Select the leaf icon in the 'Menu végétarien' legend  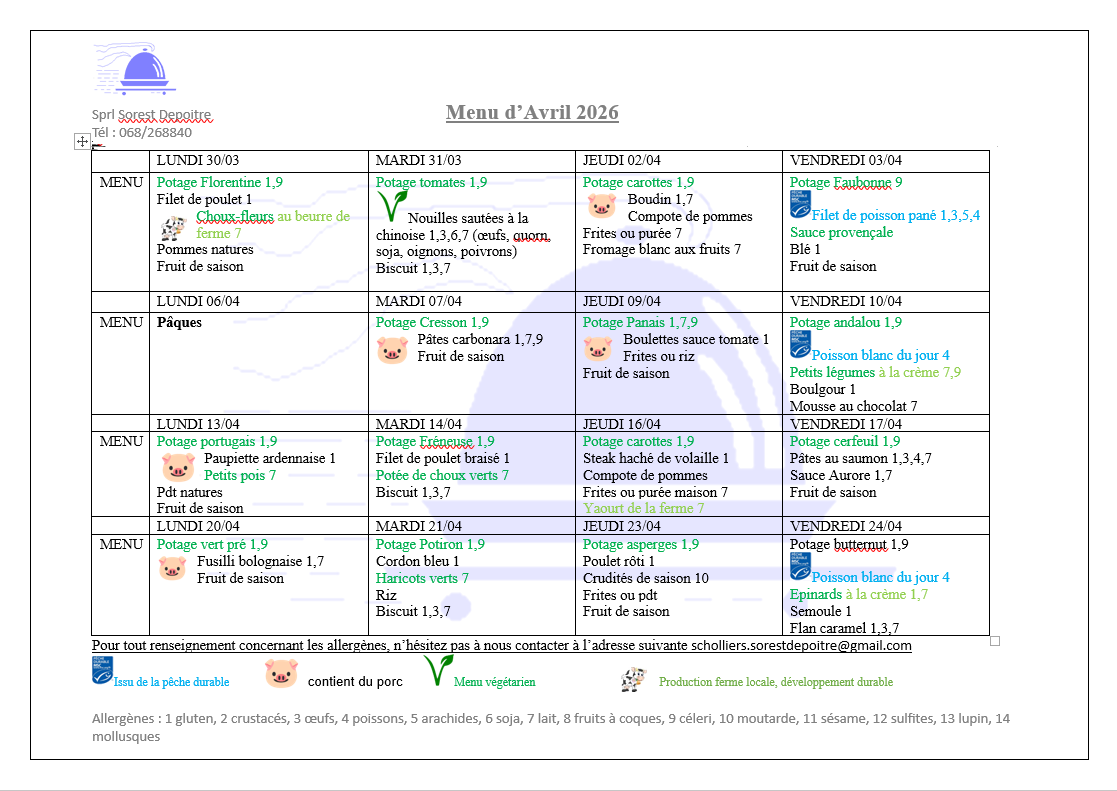point(436,670)
